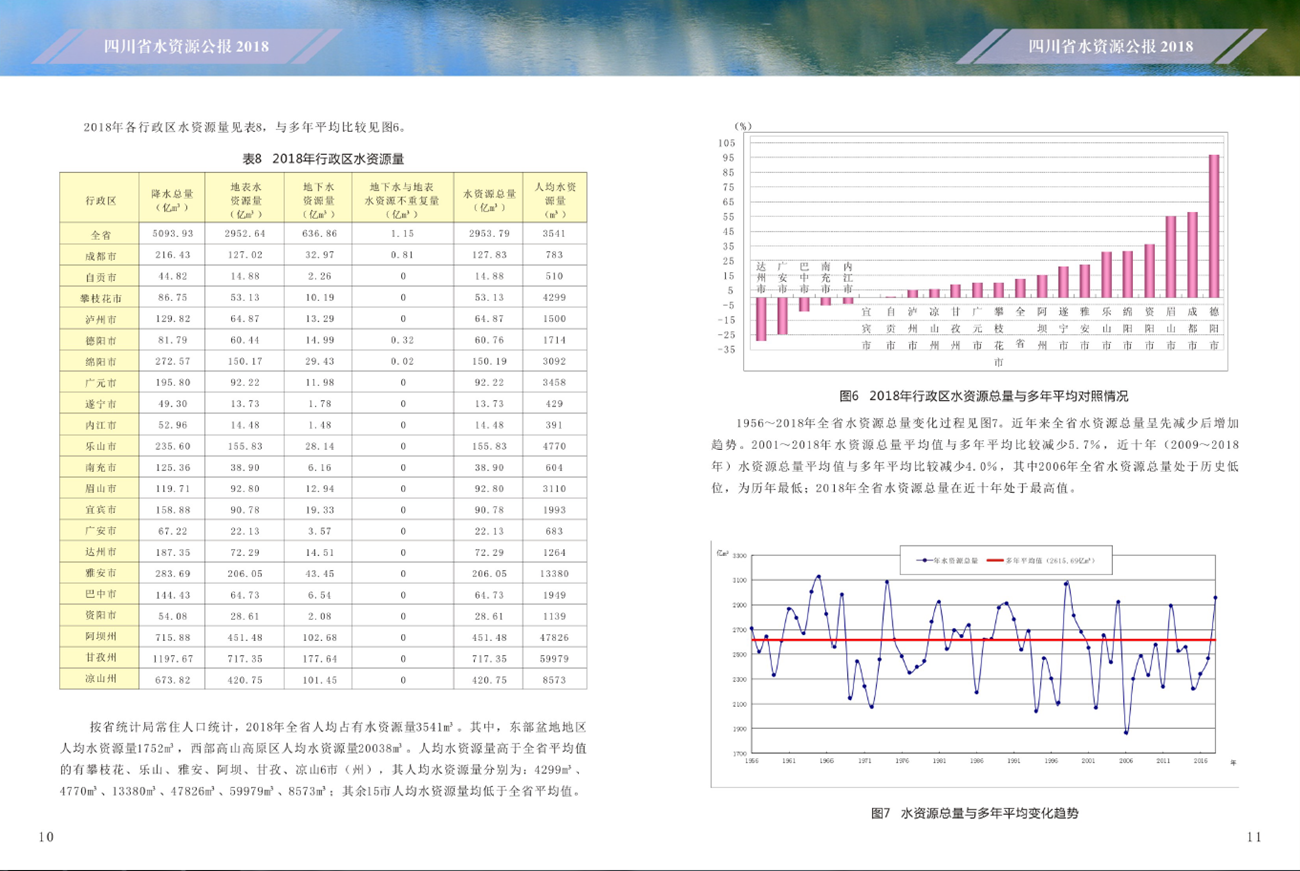This screenshot has height=871, width=1300.
Task: Select the "眉山市" row label in the table
Action: [x=100, y=488]
